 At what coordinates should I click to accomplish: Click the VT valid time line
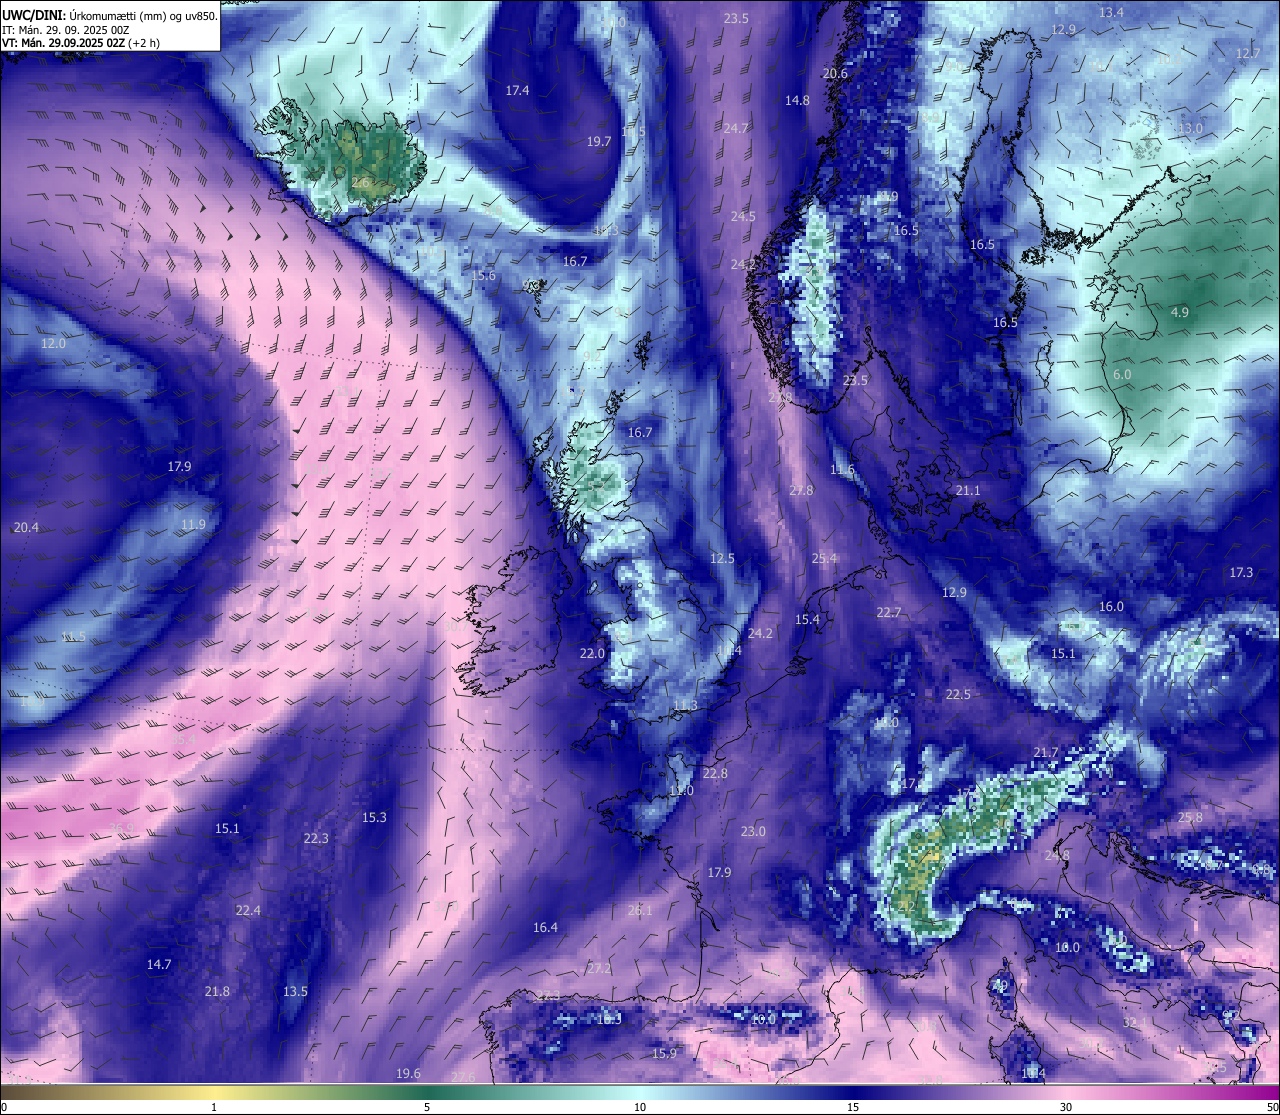(83, 44)
